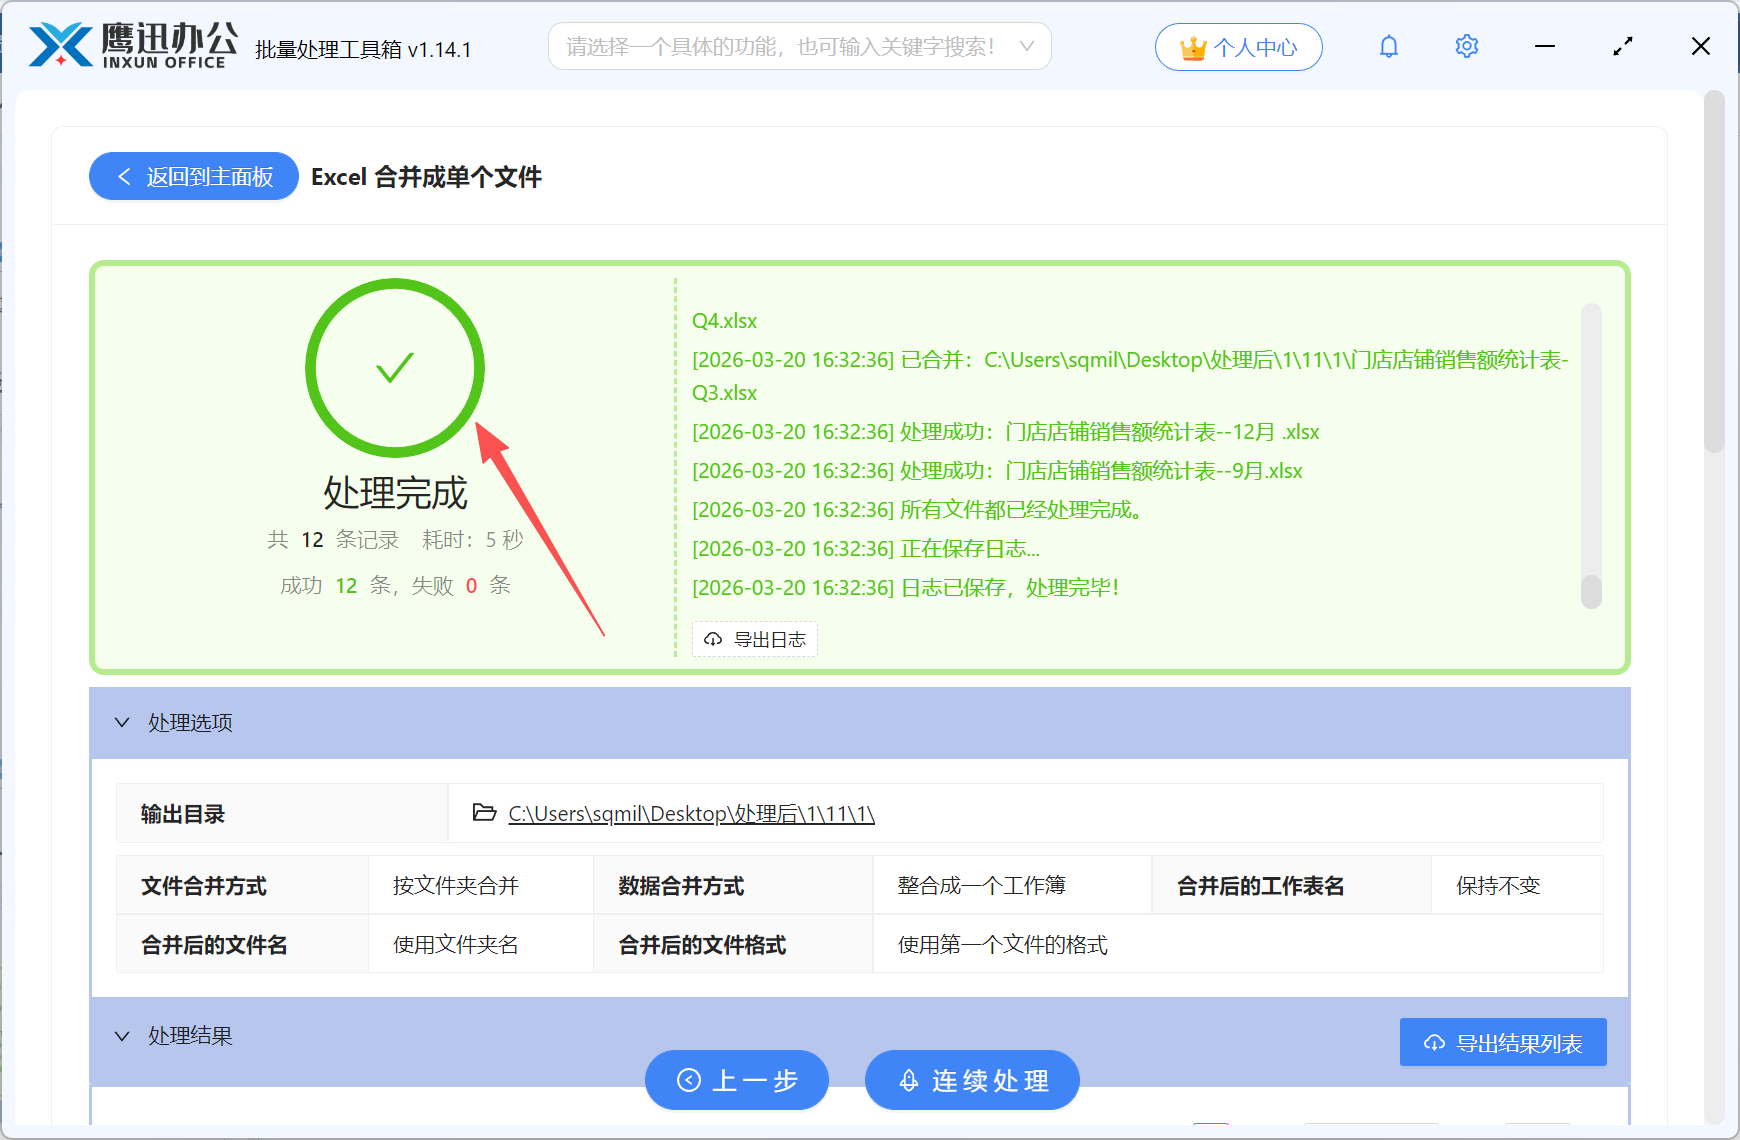Click the download icon on 导出日志
1740x1140 pixels.
tap(712, 639)
